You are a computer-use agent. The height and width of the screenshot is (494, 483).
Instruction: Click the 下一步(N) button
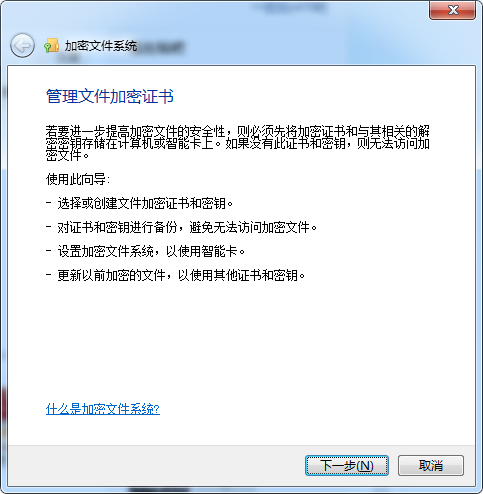coord(347,465)
